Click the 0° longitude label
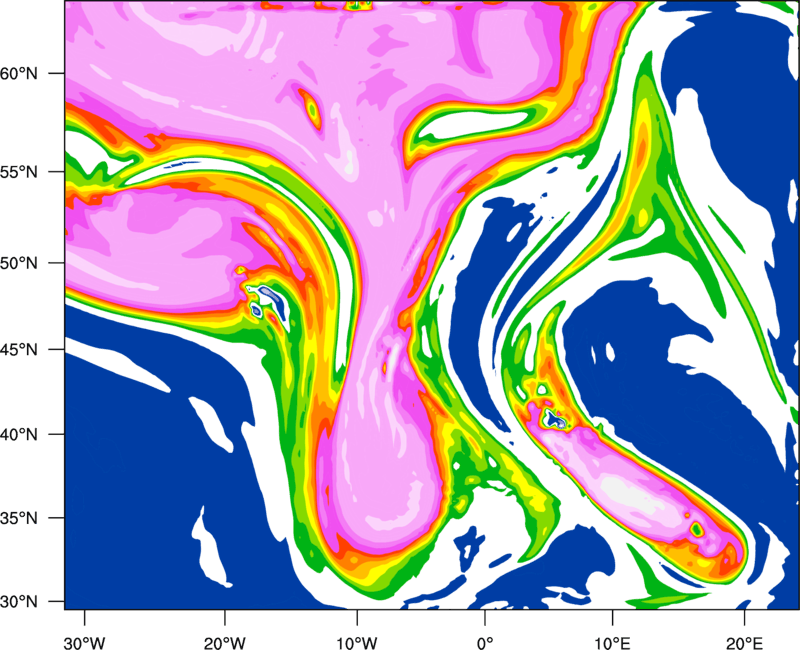This screenshot has width=800, height=650. tap(485, 643)
